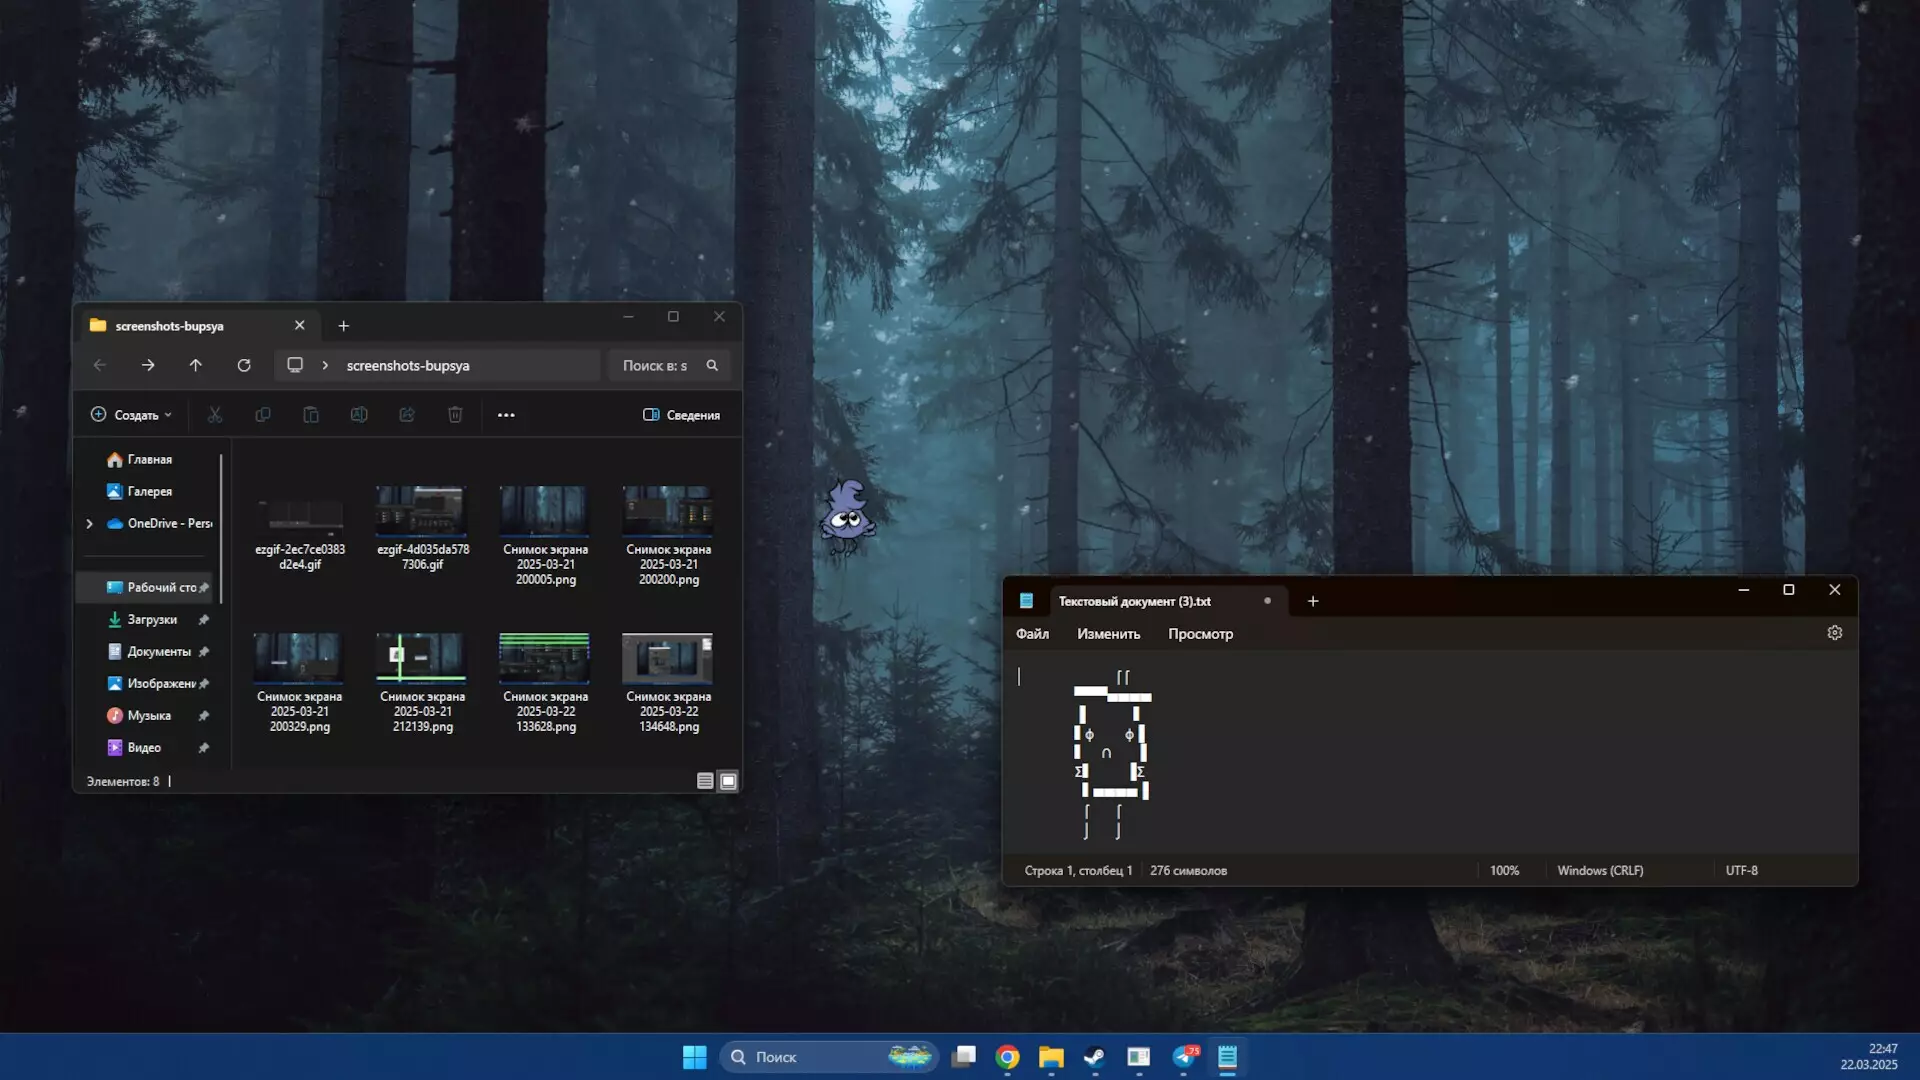Click the Delete trash icon in Explorer toolbar

[x=455, y=415]
